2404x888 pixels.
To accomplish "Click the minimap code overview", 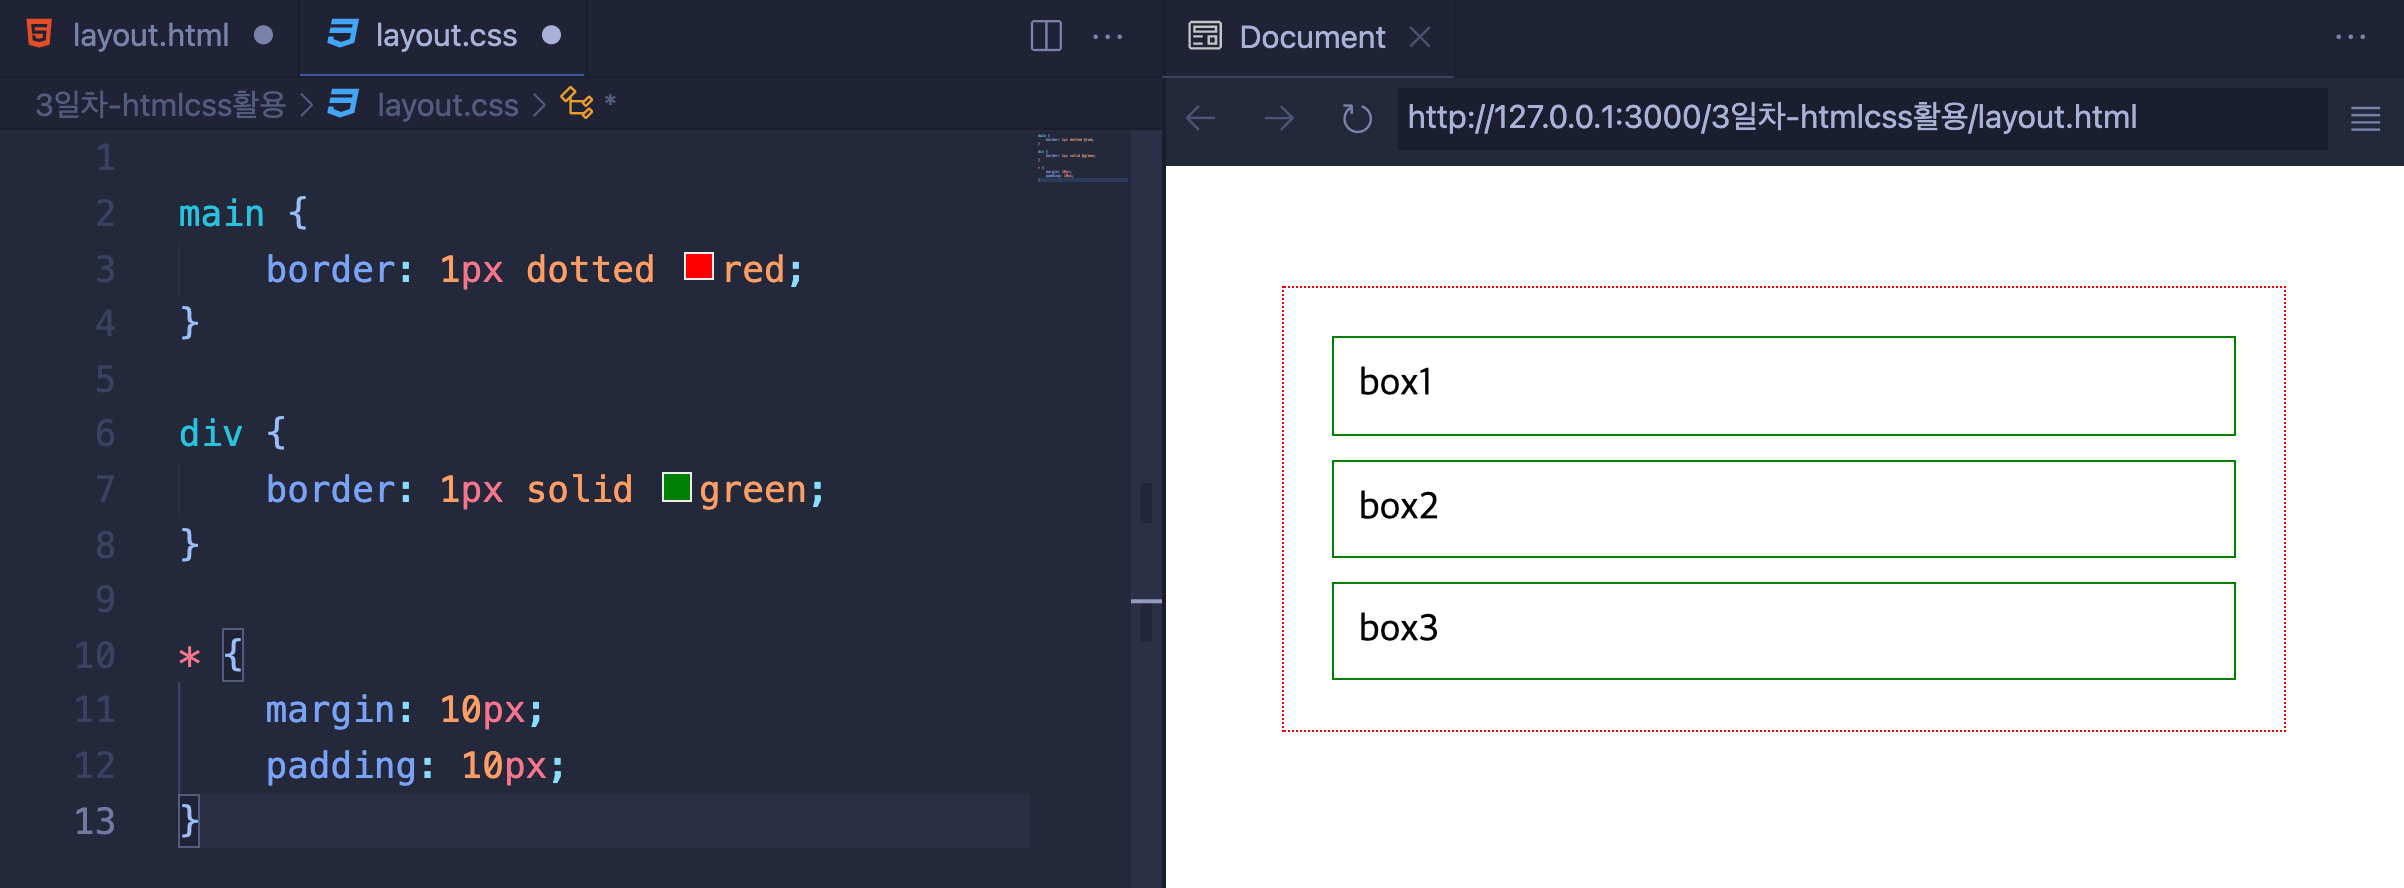I will click(x=1082, y=157).
